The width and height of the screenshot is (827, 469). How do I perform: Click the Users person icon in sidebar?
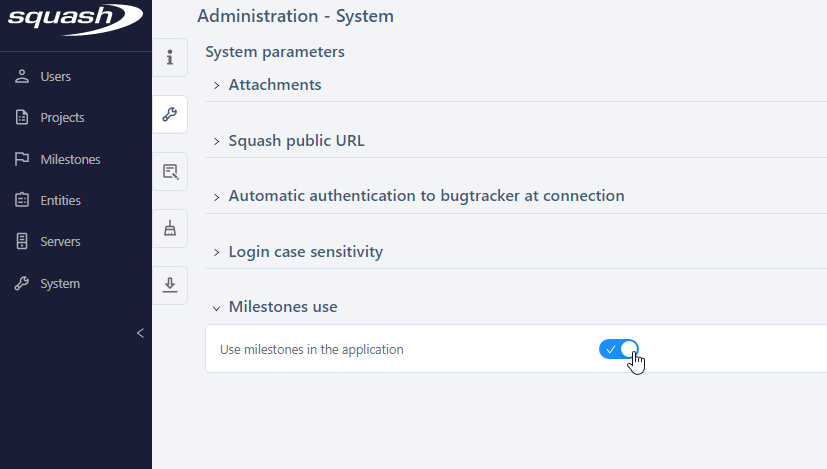tap(22, 76)
